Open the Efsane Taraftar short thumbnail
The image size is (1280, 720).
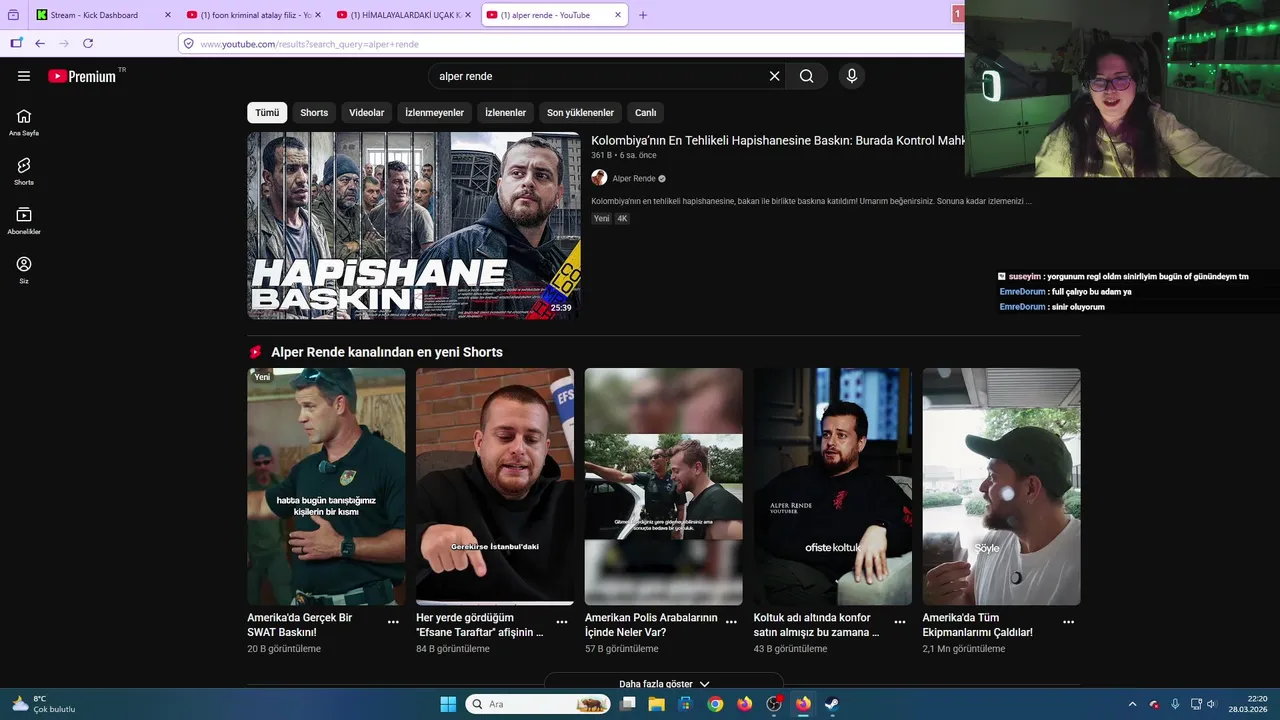pyautogui.click(x=495, y=486)
